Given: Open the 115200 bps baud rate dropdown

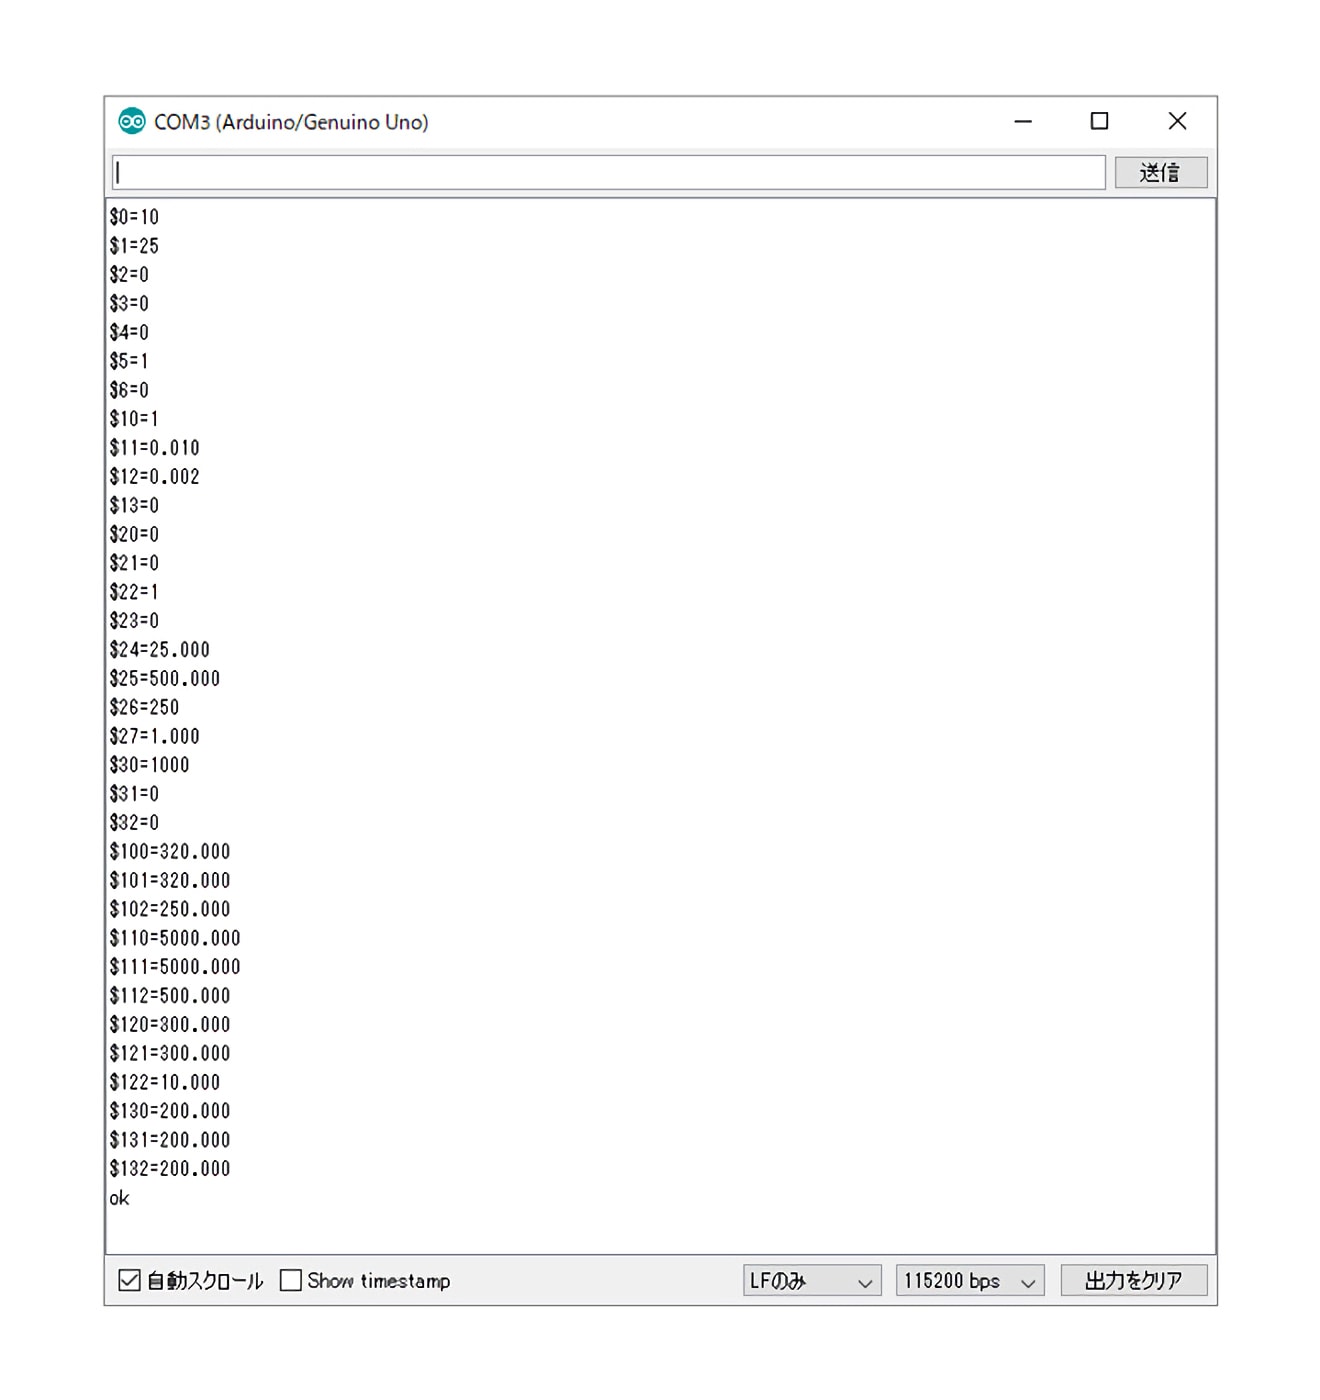Looking at the screenshot, I should [969, 1281].
